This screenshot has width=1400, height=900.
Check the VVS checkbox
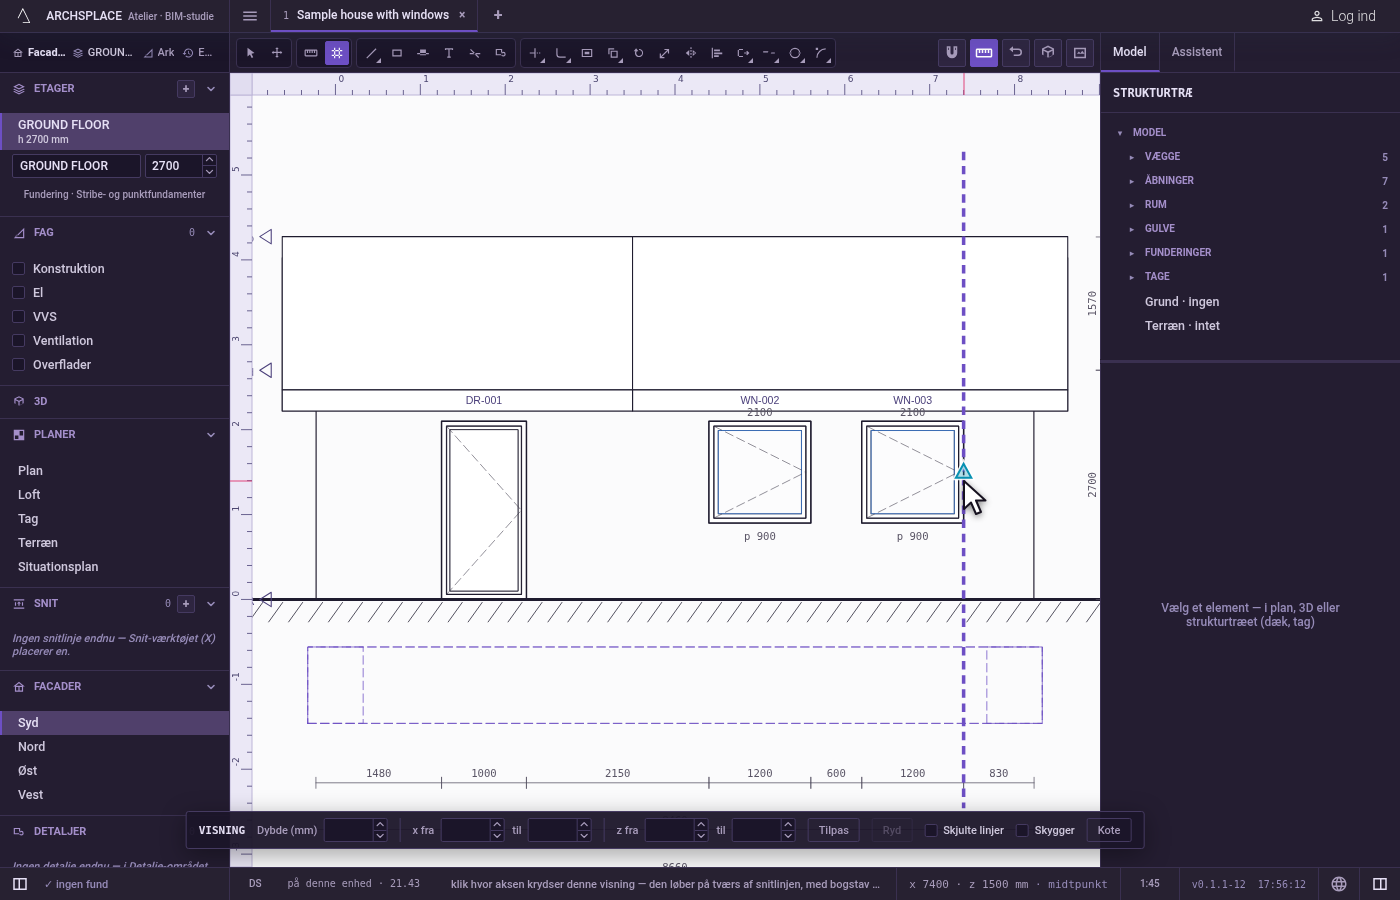[18, 317]
